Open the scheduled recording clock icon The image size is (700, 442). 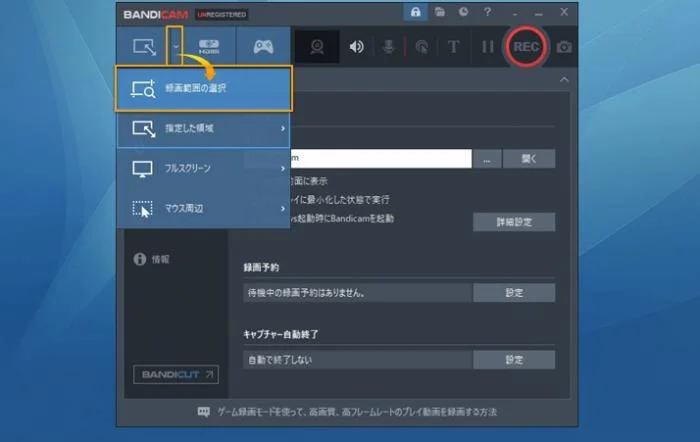(463, 12)
